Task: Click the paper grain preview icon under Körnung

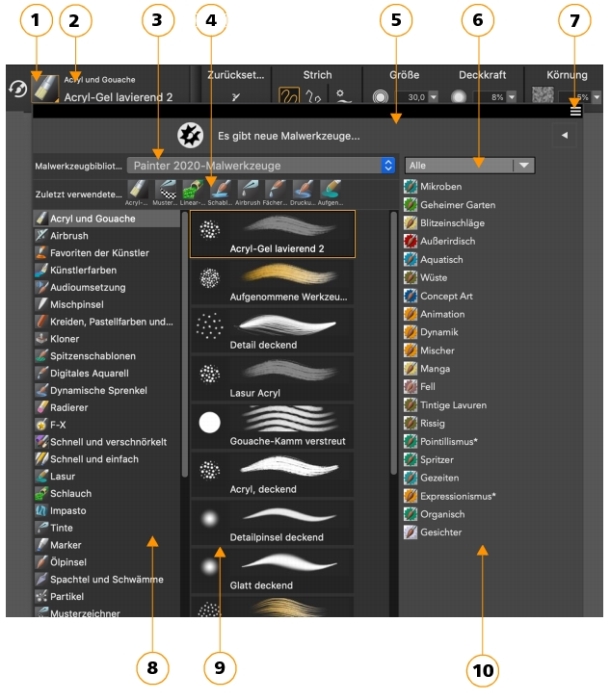Action: (x=543, y=96)
